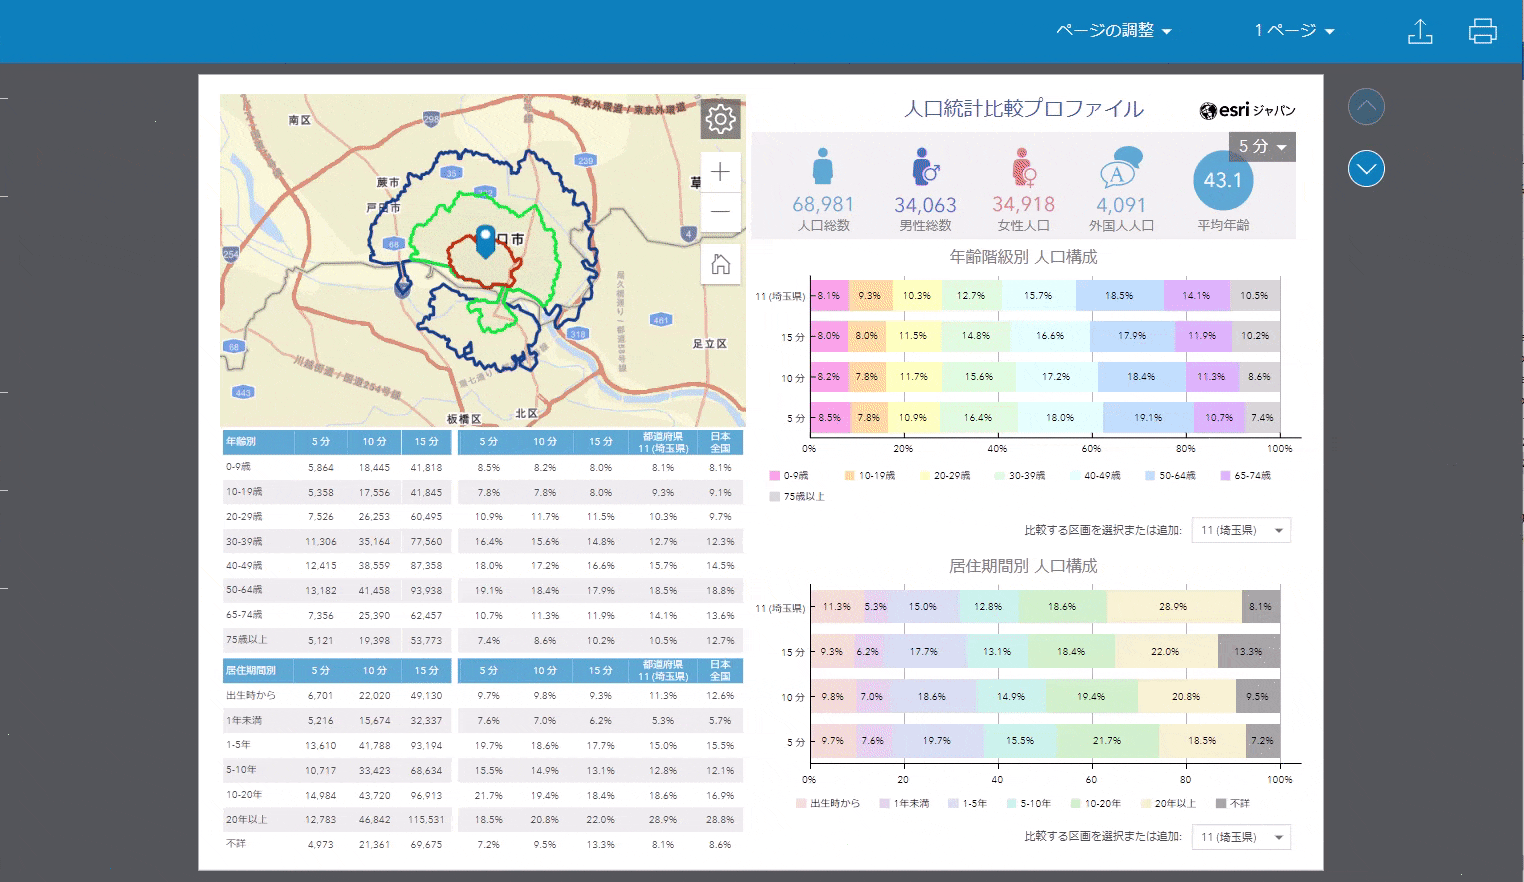
Task: Click the 43.1 average age circle
Action: pos(1222,181)
